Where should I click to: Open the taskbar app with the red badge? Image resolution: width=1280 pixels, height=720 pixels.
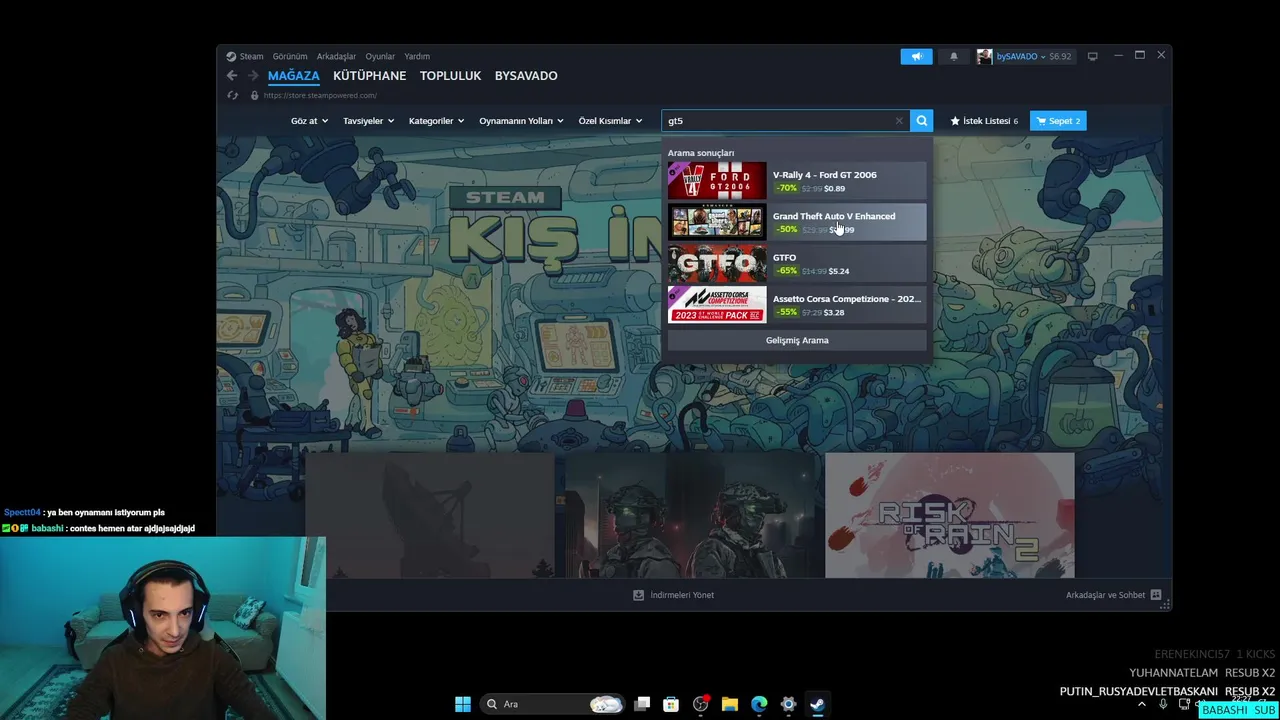click(x=701, y=704)
